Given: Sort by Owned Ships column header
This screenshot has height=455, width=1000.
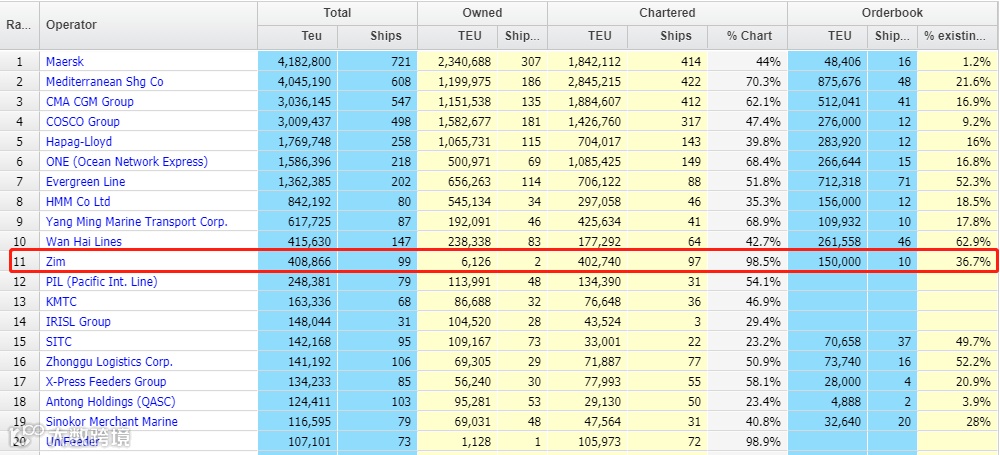Looking at the screenshot, I should coord(522,36).
